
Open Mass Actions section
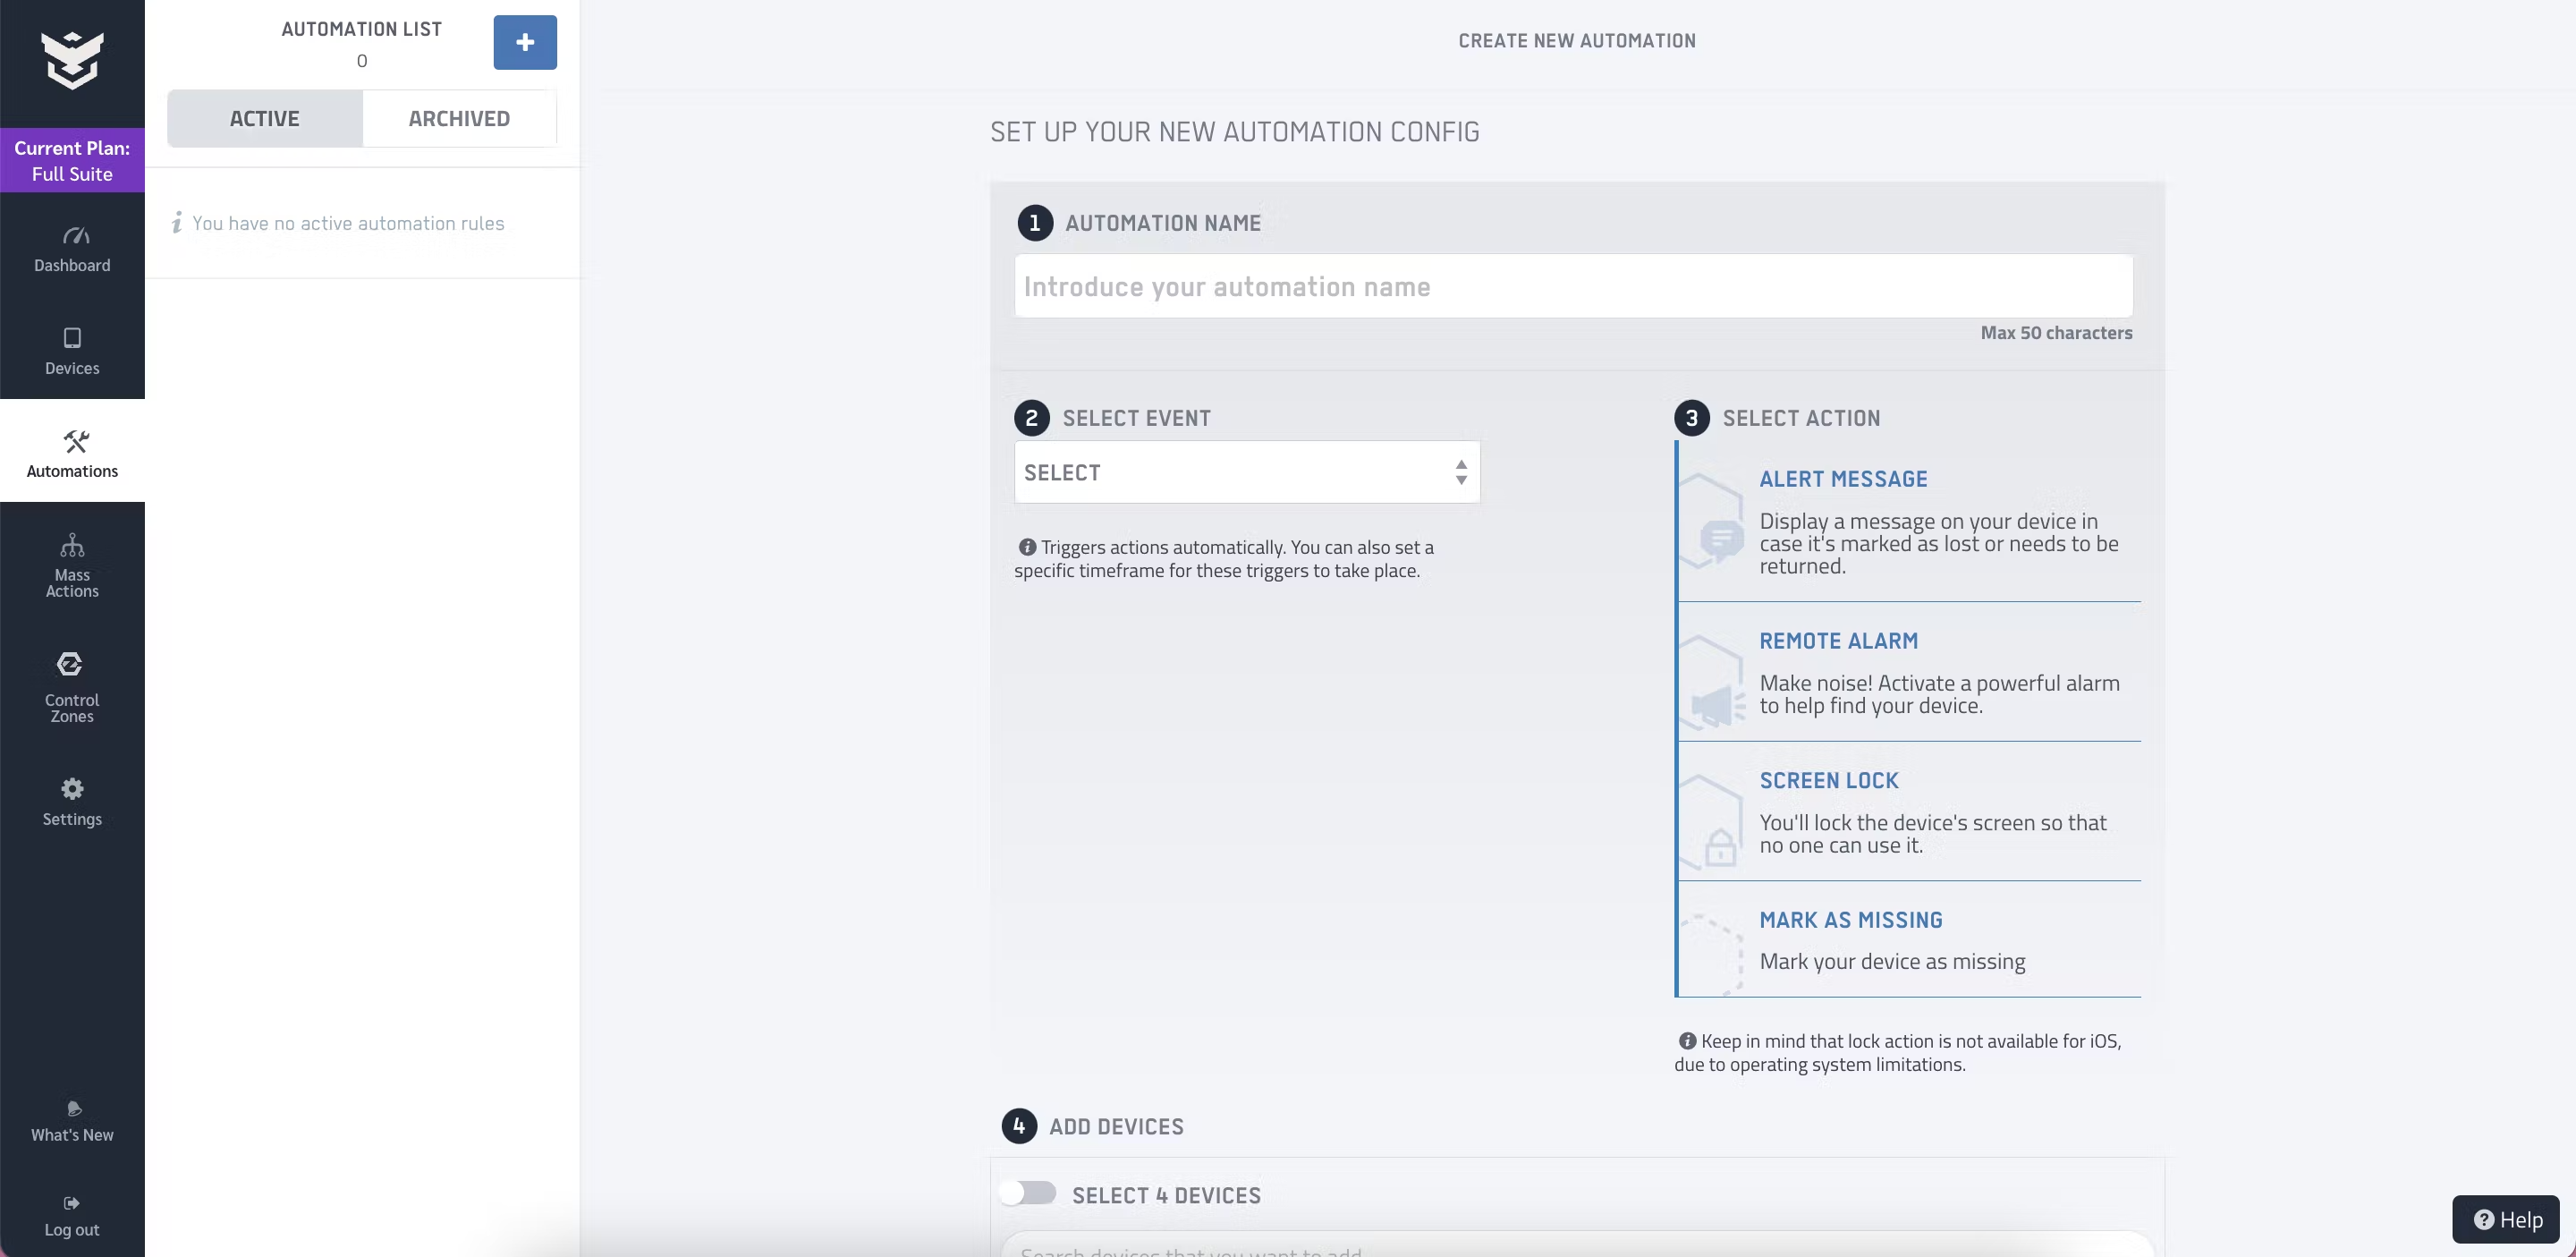[x=72, y=565]
